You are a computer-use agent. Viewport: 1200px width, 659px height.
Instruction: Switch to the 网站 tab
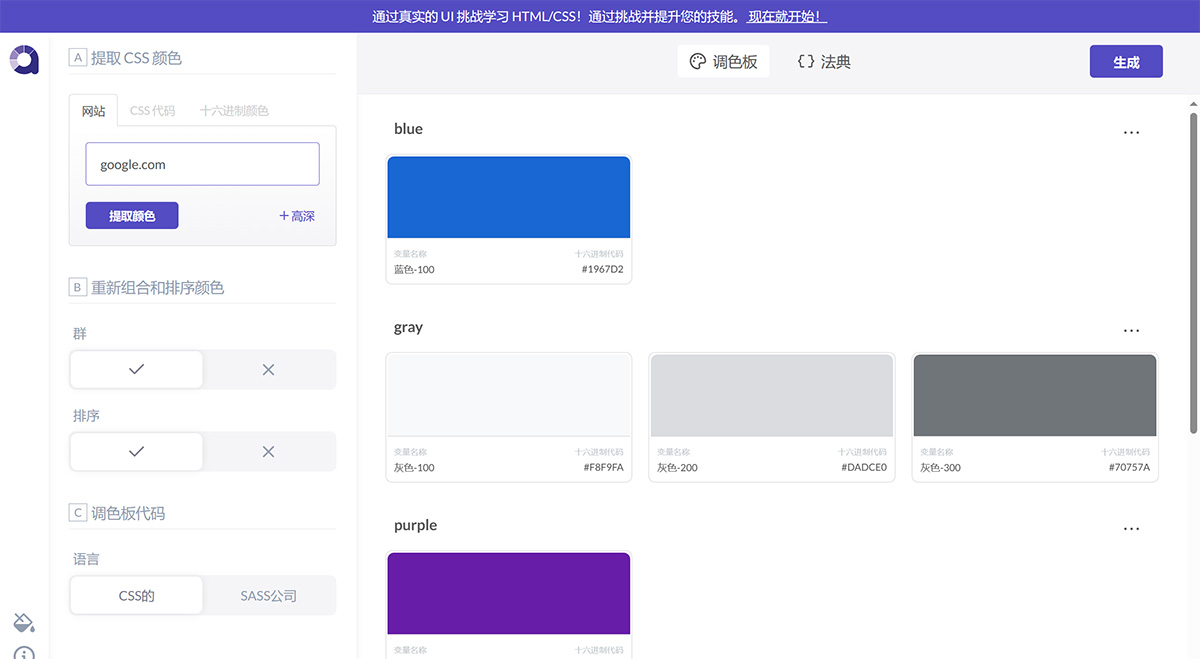tap(93, 110)
